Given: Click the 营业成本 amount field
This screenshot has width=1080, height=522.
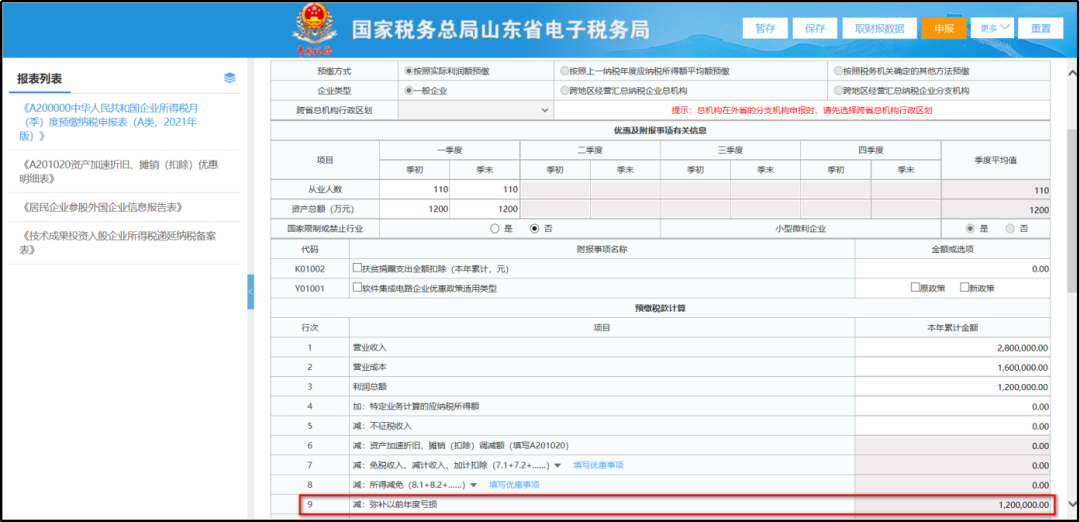Looking at the screenshot, I should [953, 368].
